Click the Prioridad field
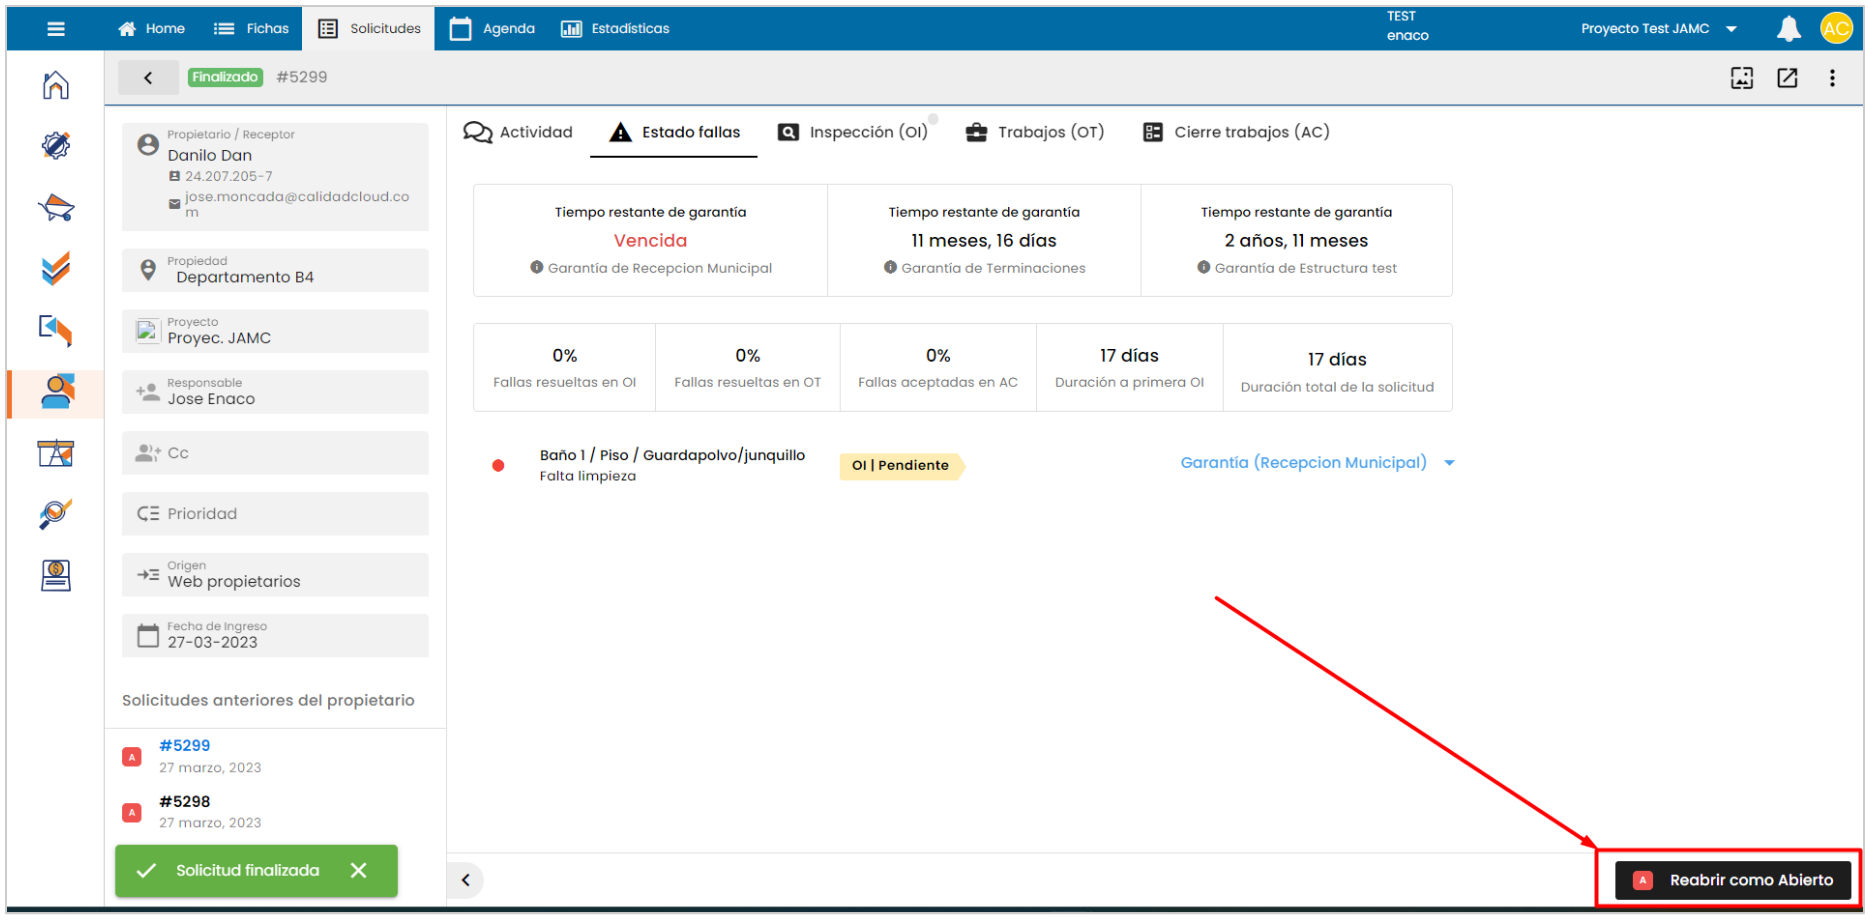 point(275,514)
